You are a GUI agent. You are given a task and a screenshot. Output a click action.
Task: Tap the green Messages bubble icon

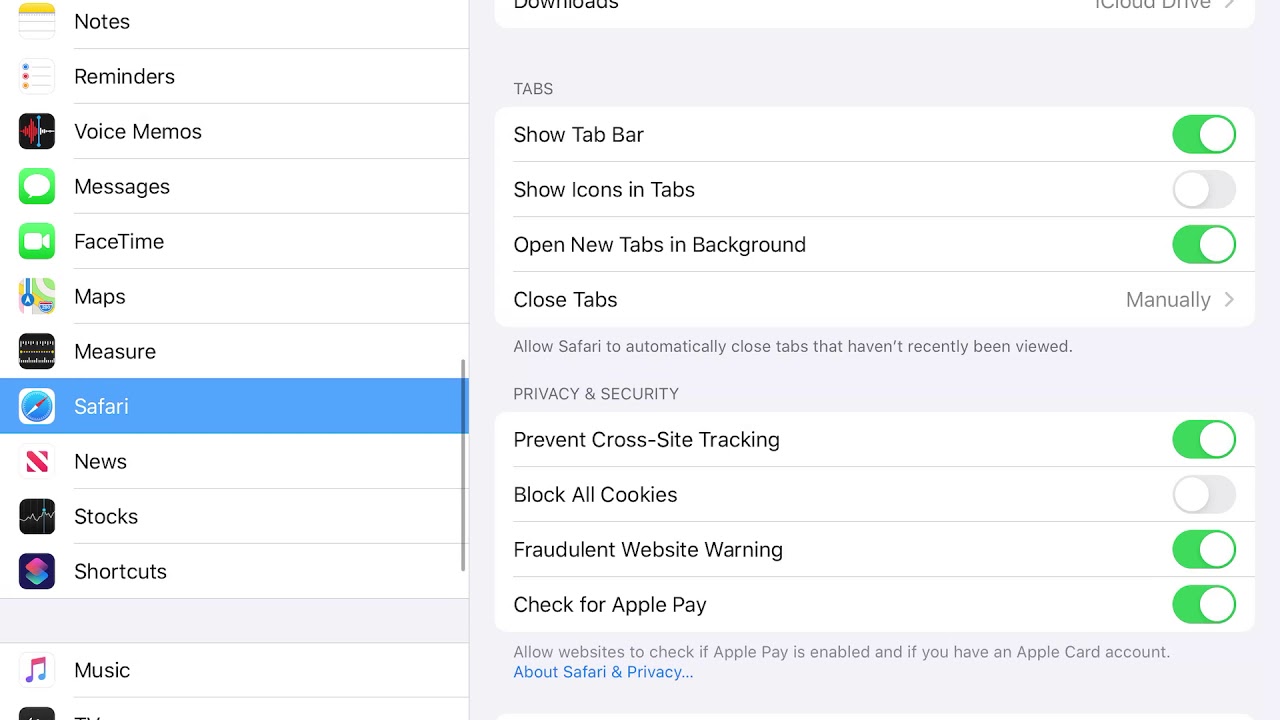point(37,186)
